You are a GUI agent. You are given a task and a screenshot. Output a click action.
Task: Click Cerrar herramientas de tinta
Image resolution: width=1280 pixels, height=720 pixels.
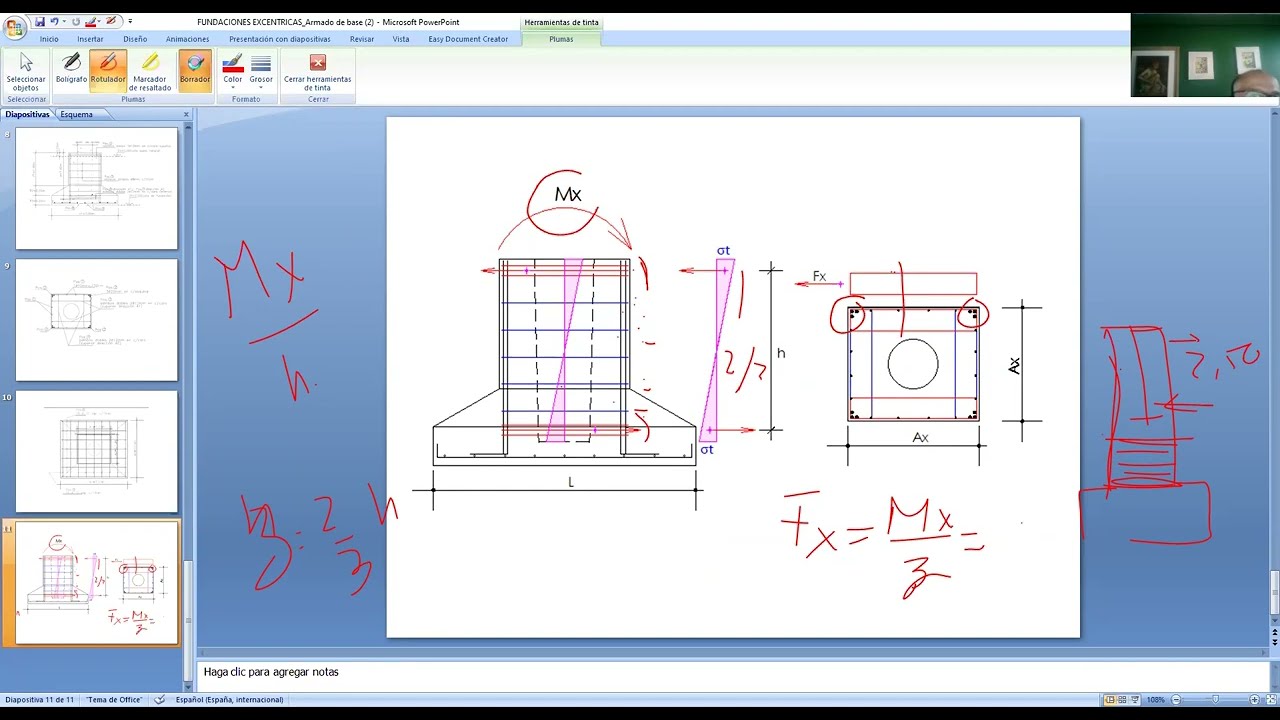click(x=318, y=72)
